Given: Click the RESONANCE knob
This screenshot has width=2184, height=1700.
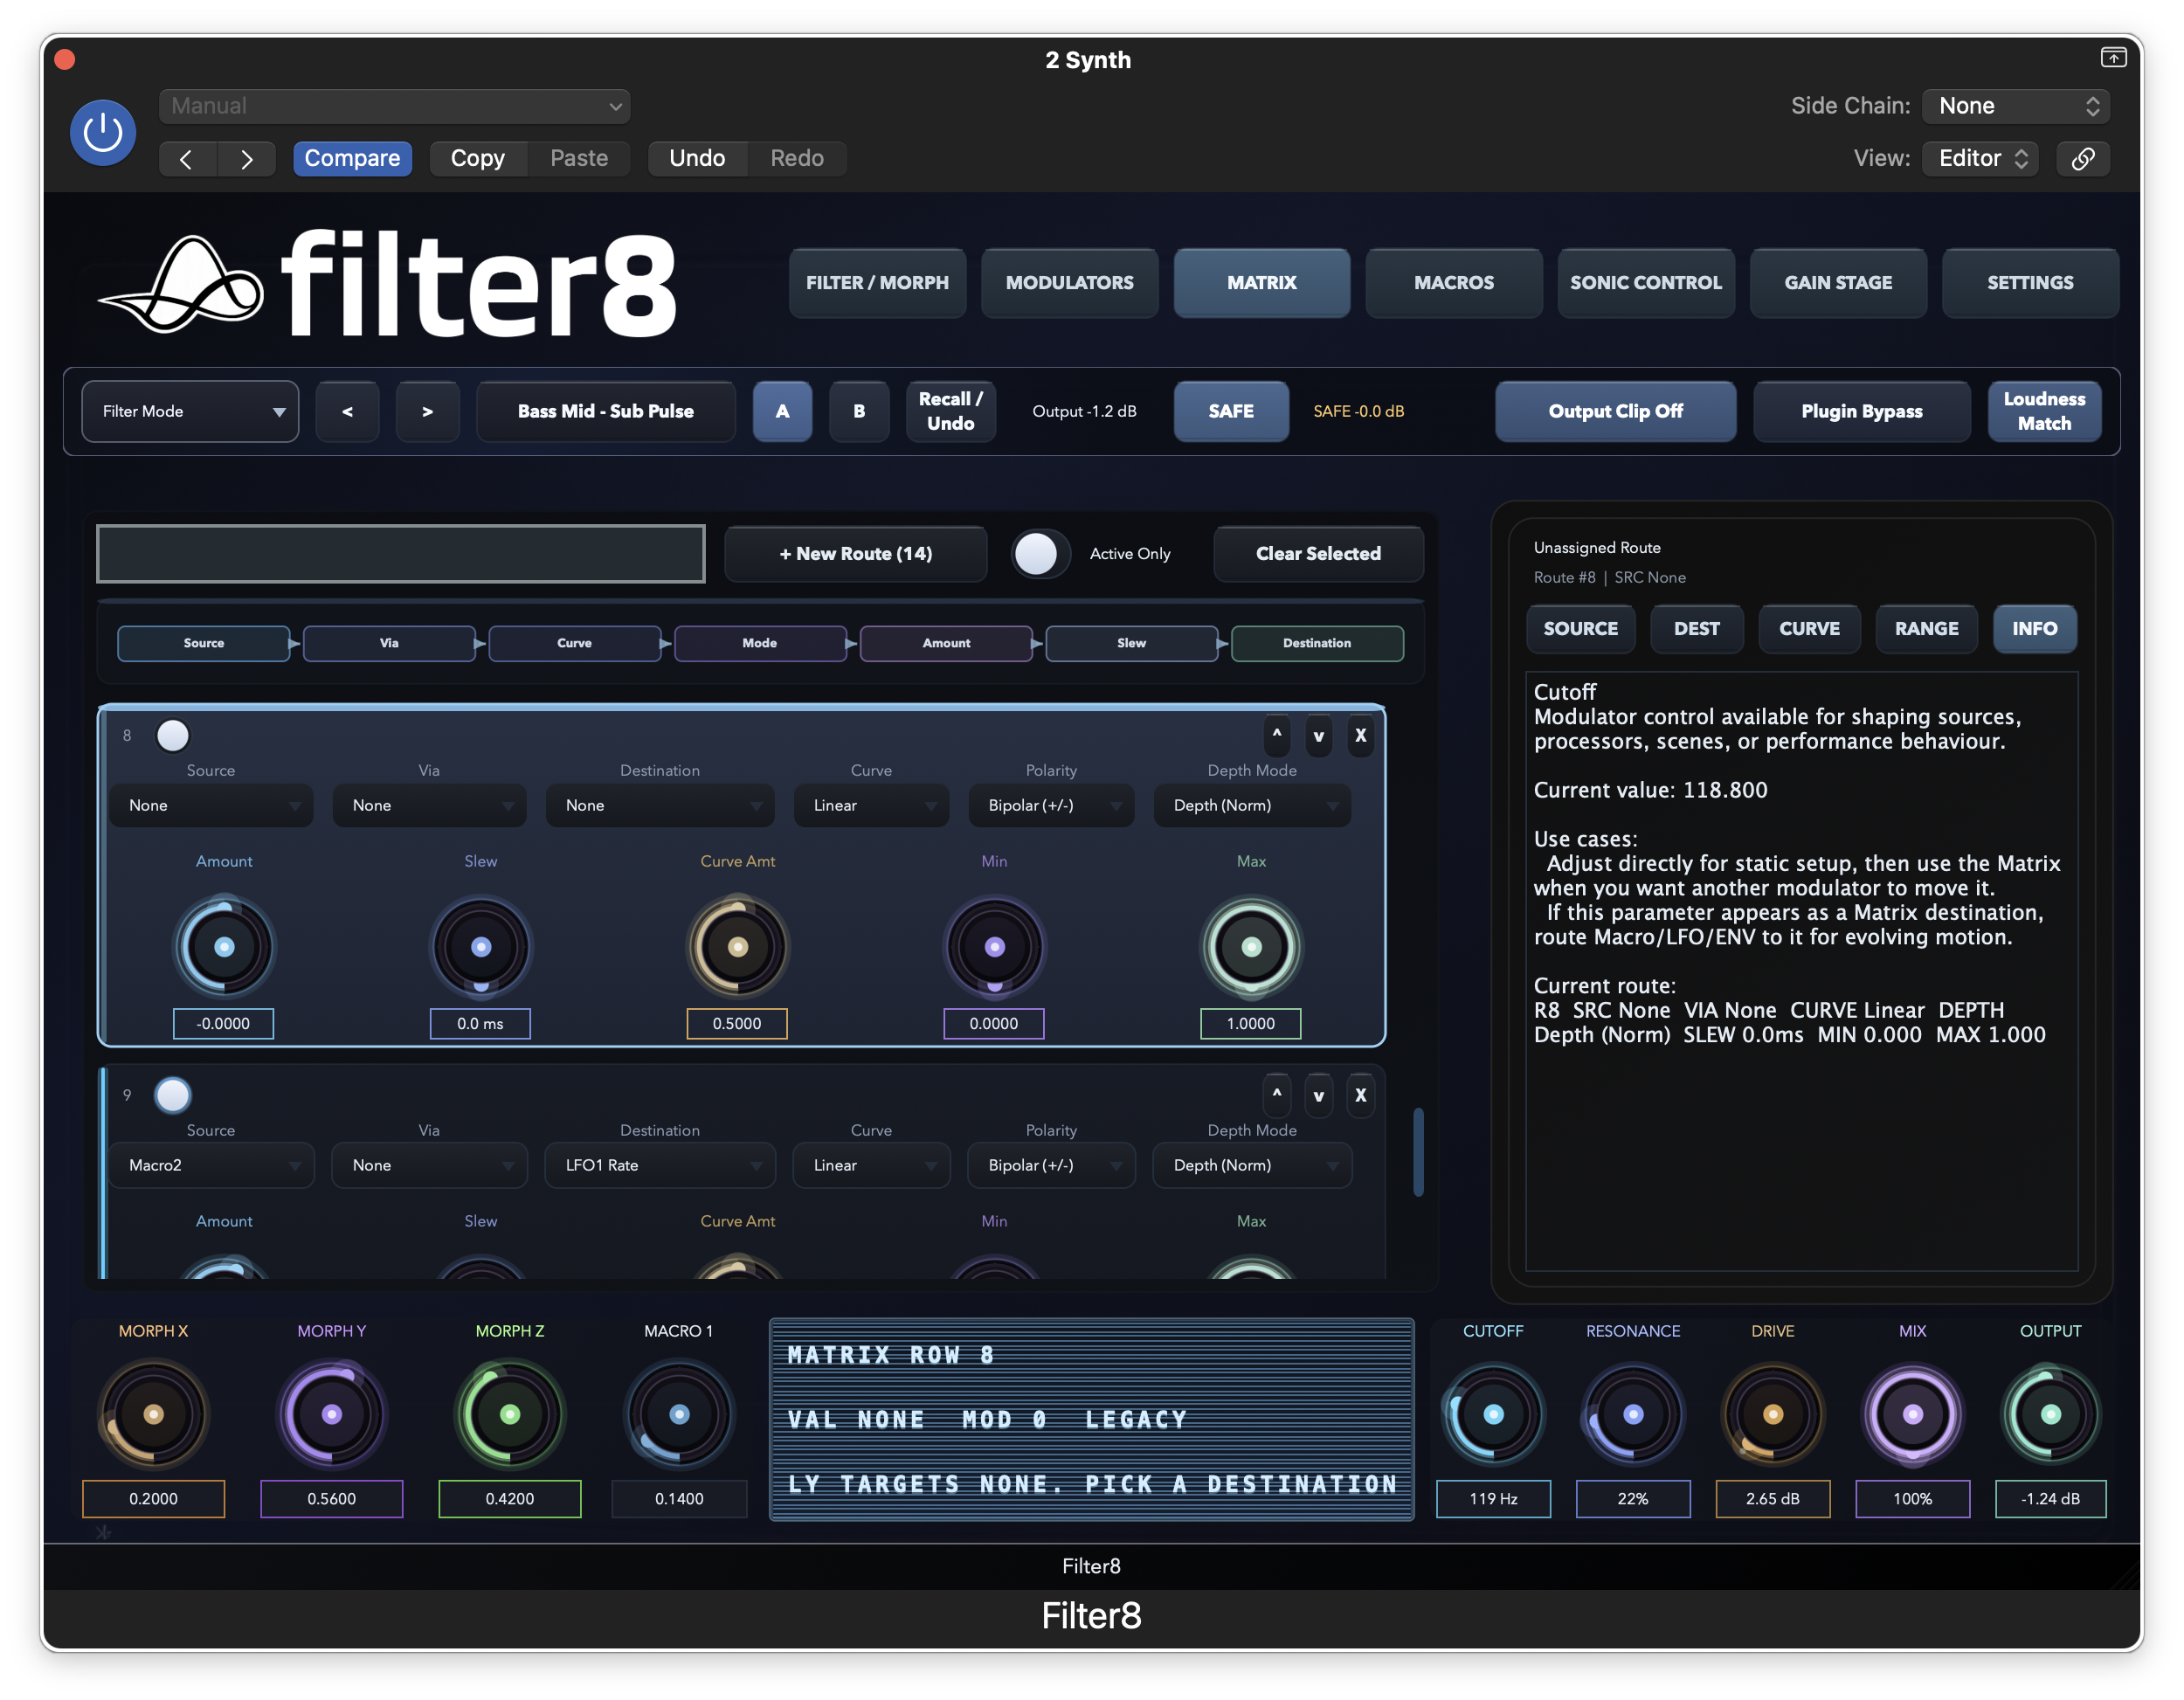Looking at the screenshot, I should point(1633,1414).
